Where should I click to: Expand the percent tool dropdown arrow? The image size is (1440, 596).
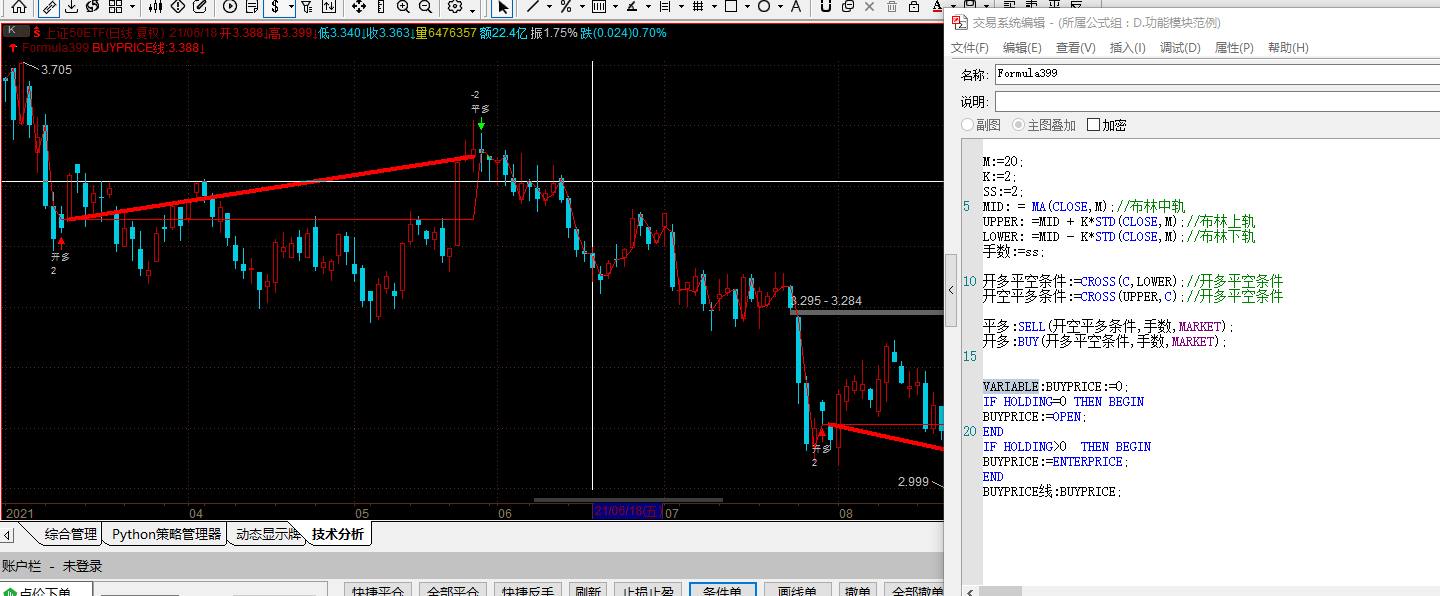582,7
